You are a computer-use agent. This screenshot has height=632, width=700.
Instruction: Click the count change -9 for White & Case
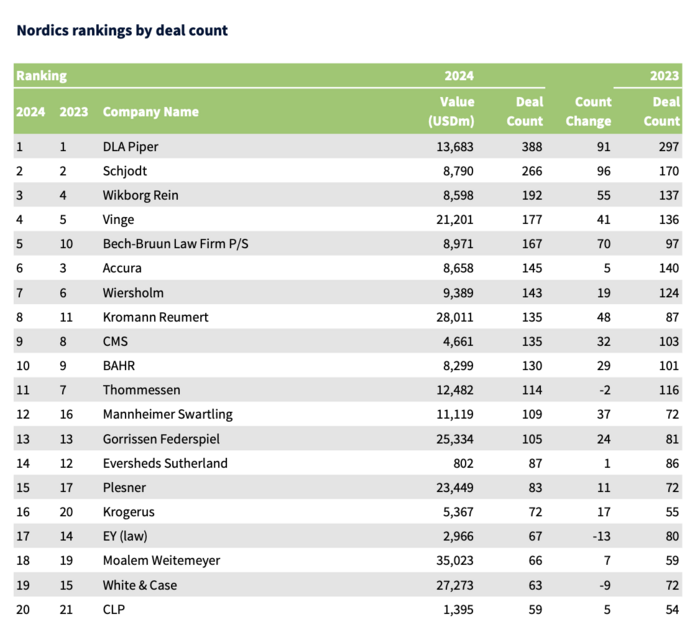[605, 585]
